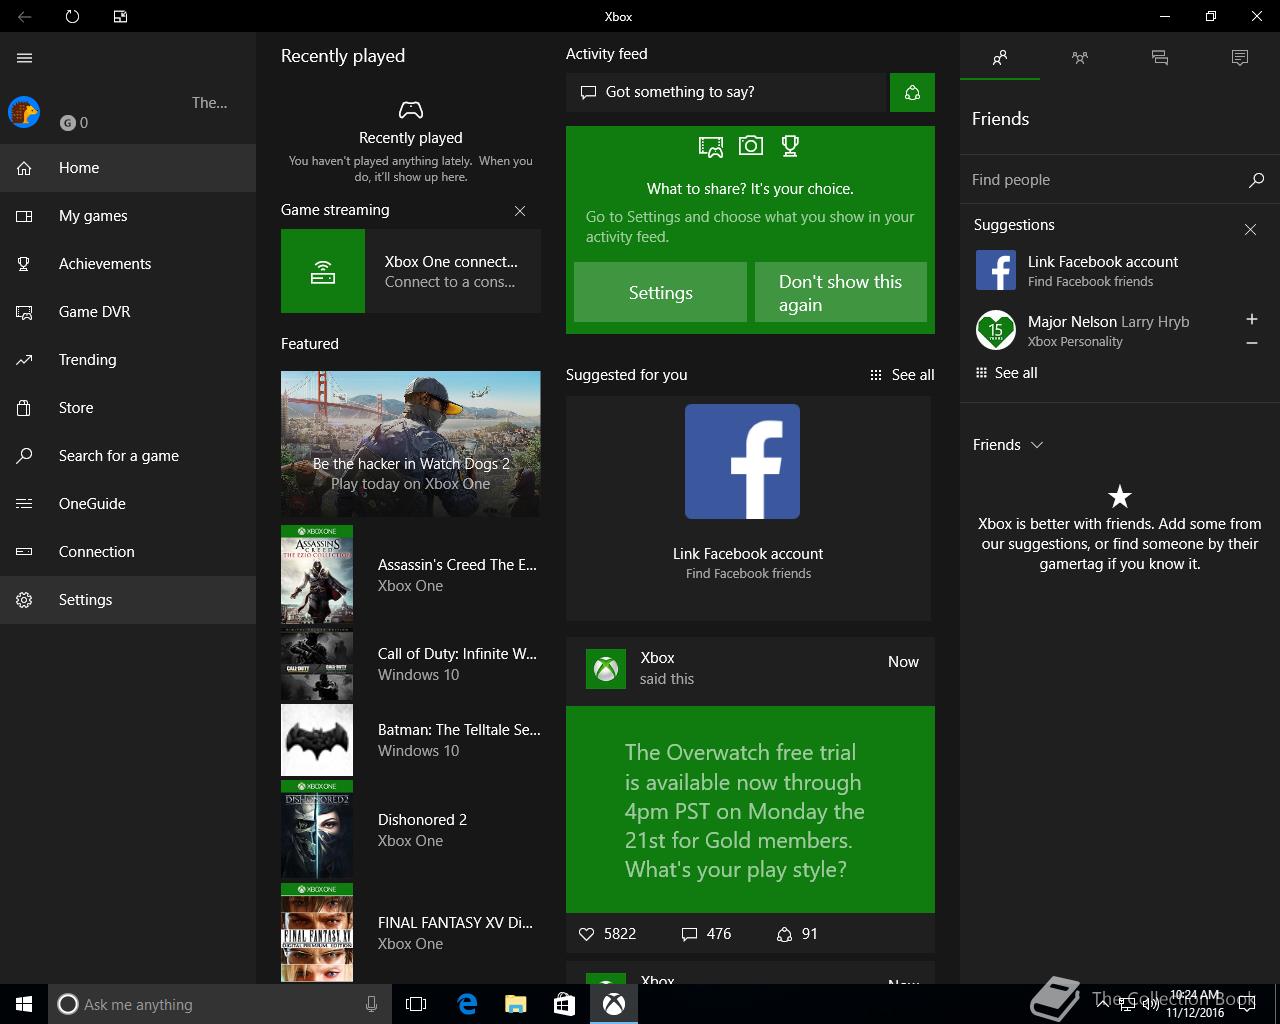Add Major Nelson as friend with plus
The width and height of the screenshot is (1280, 1024).
(1251, 319)
